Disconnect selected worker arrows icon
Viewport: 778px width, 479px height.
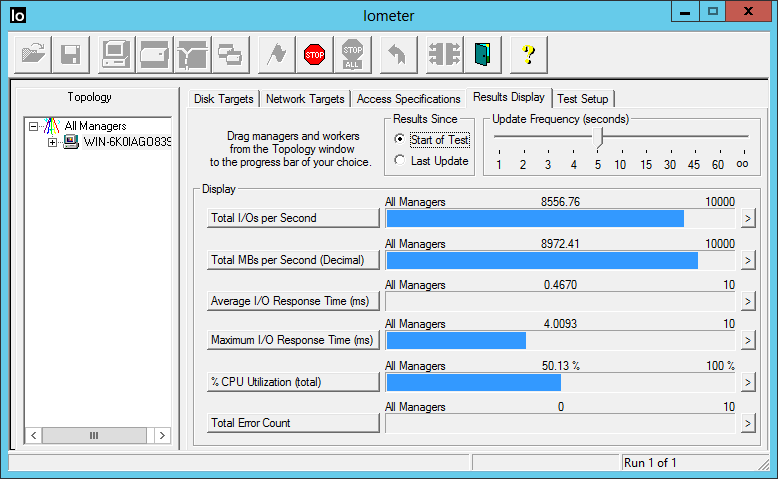[445, 55]
